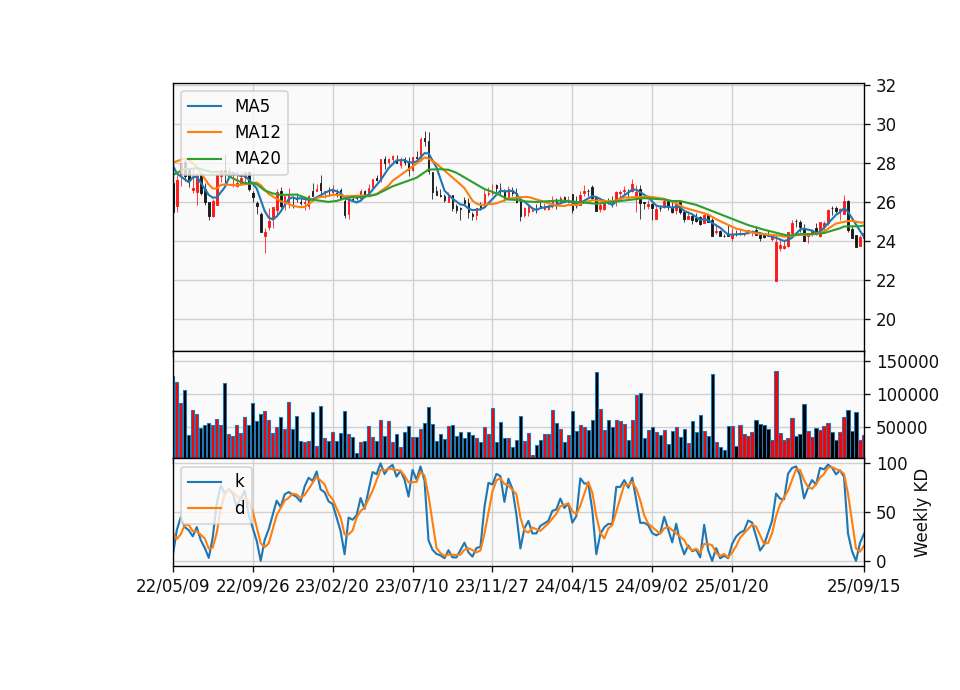960x690 pixels.
Task: Click the orange MA12 legend line
Action: [x=204, y=132]
